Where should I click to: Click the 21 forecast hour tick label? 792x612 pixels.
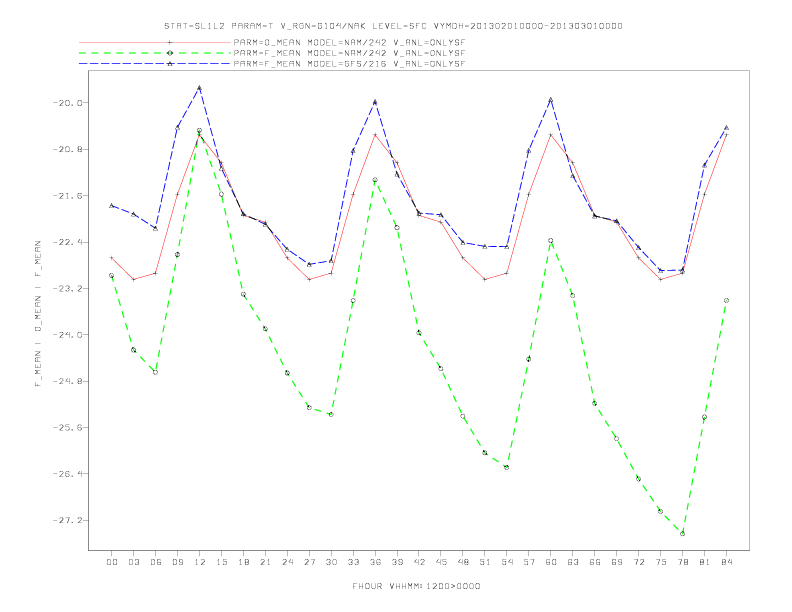pos(265,562)
